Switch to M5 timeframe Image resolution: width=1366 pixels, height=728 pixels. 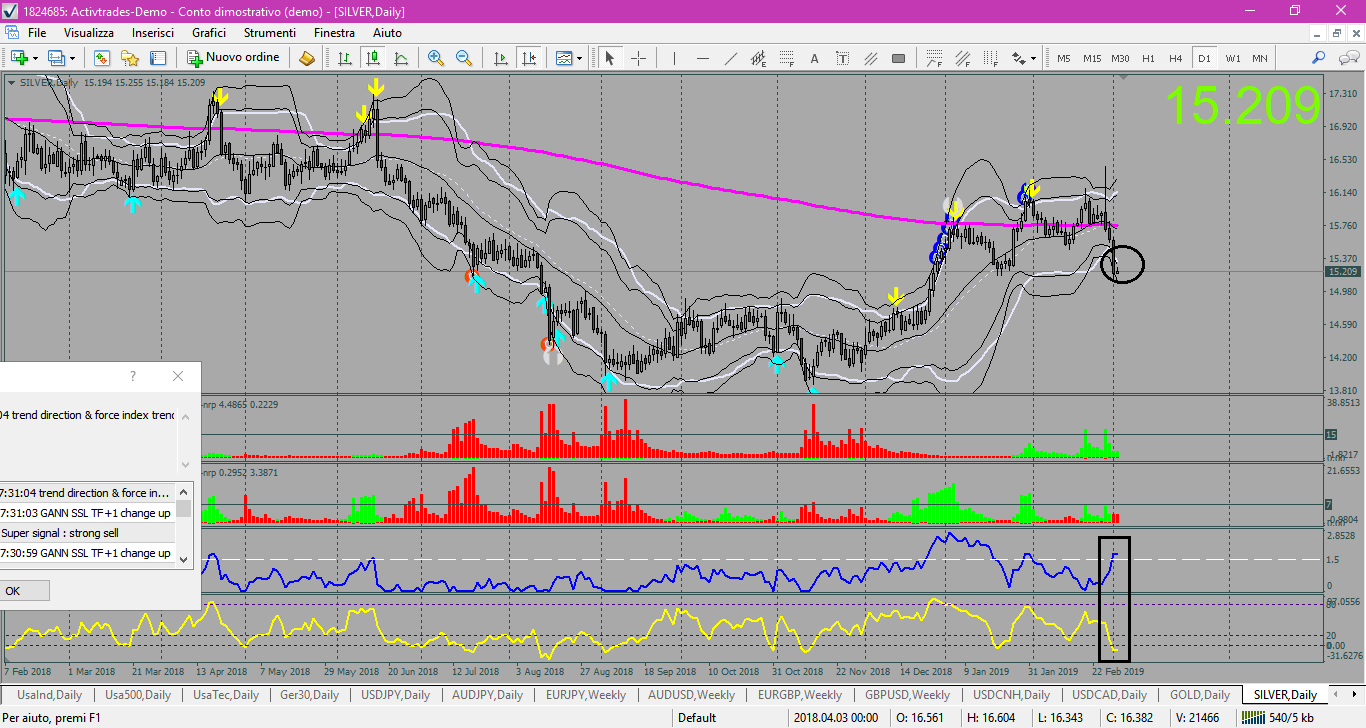click(1063, 58)
